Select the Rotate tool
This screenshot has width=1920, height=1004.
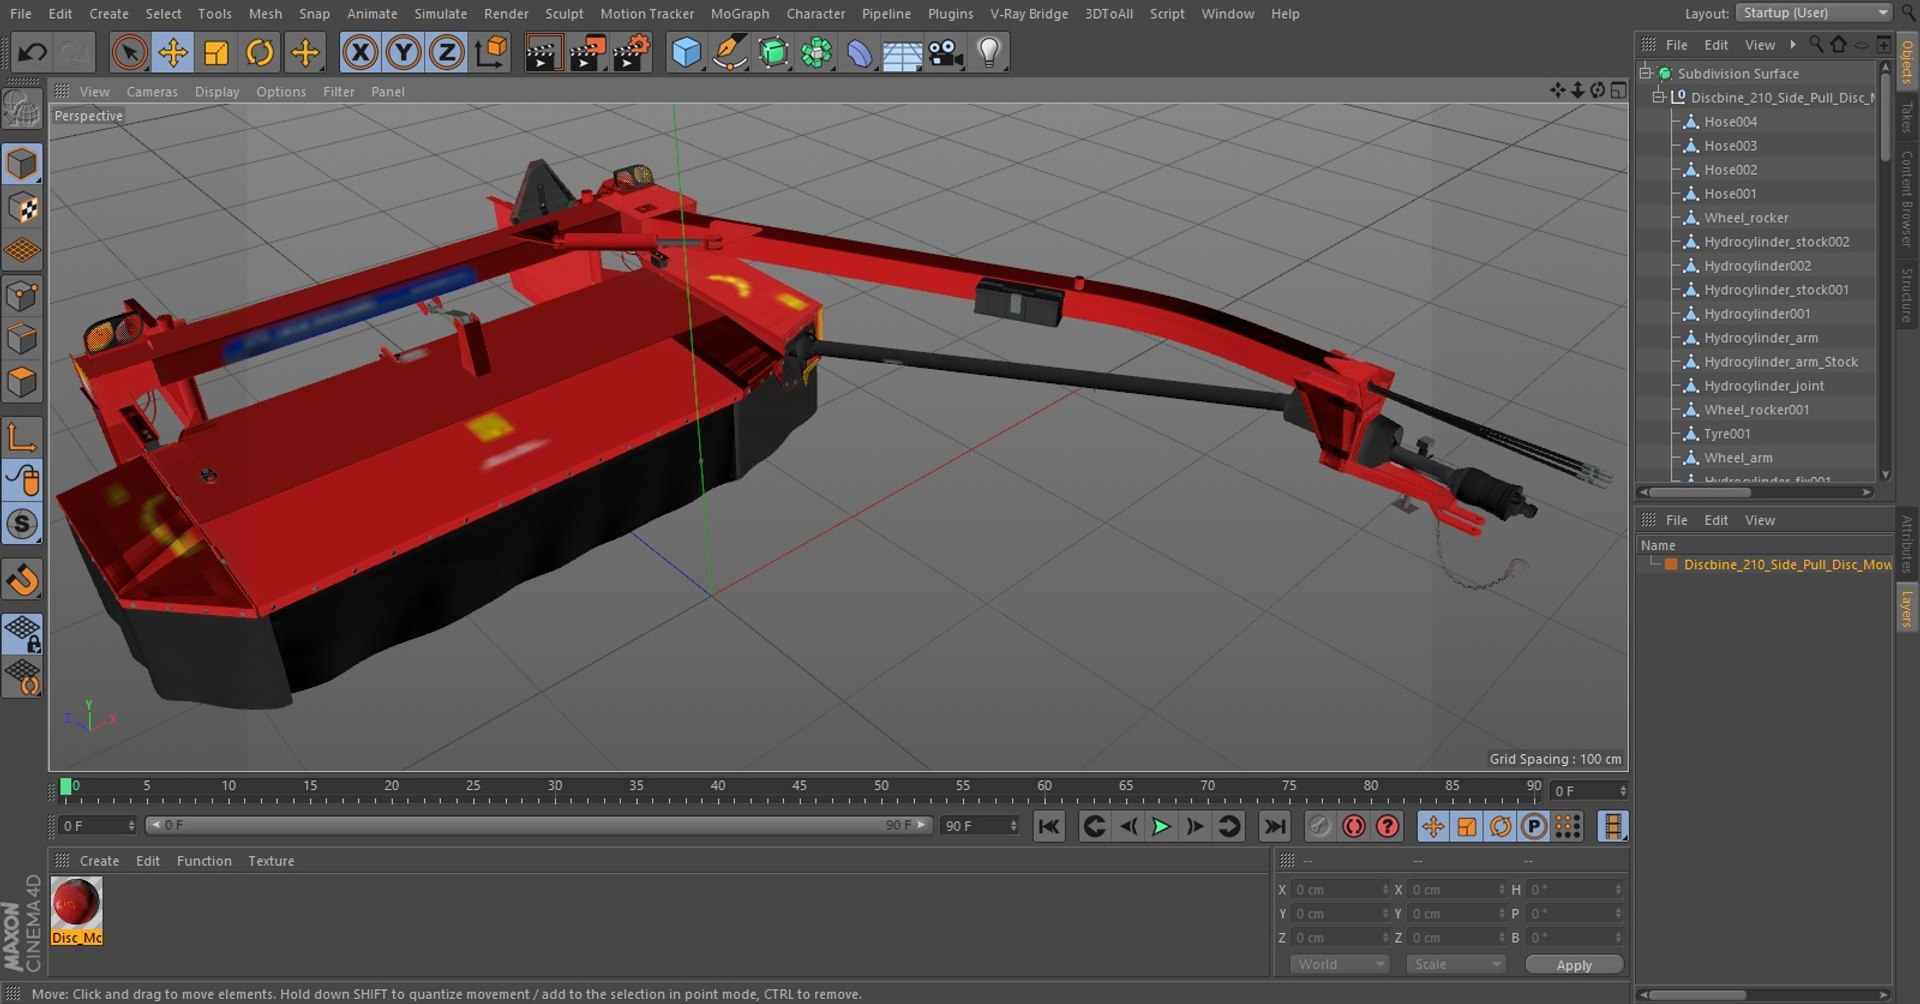point(260,52)
